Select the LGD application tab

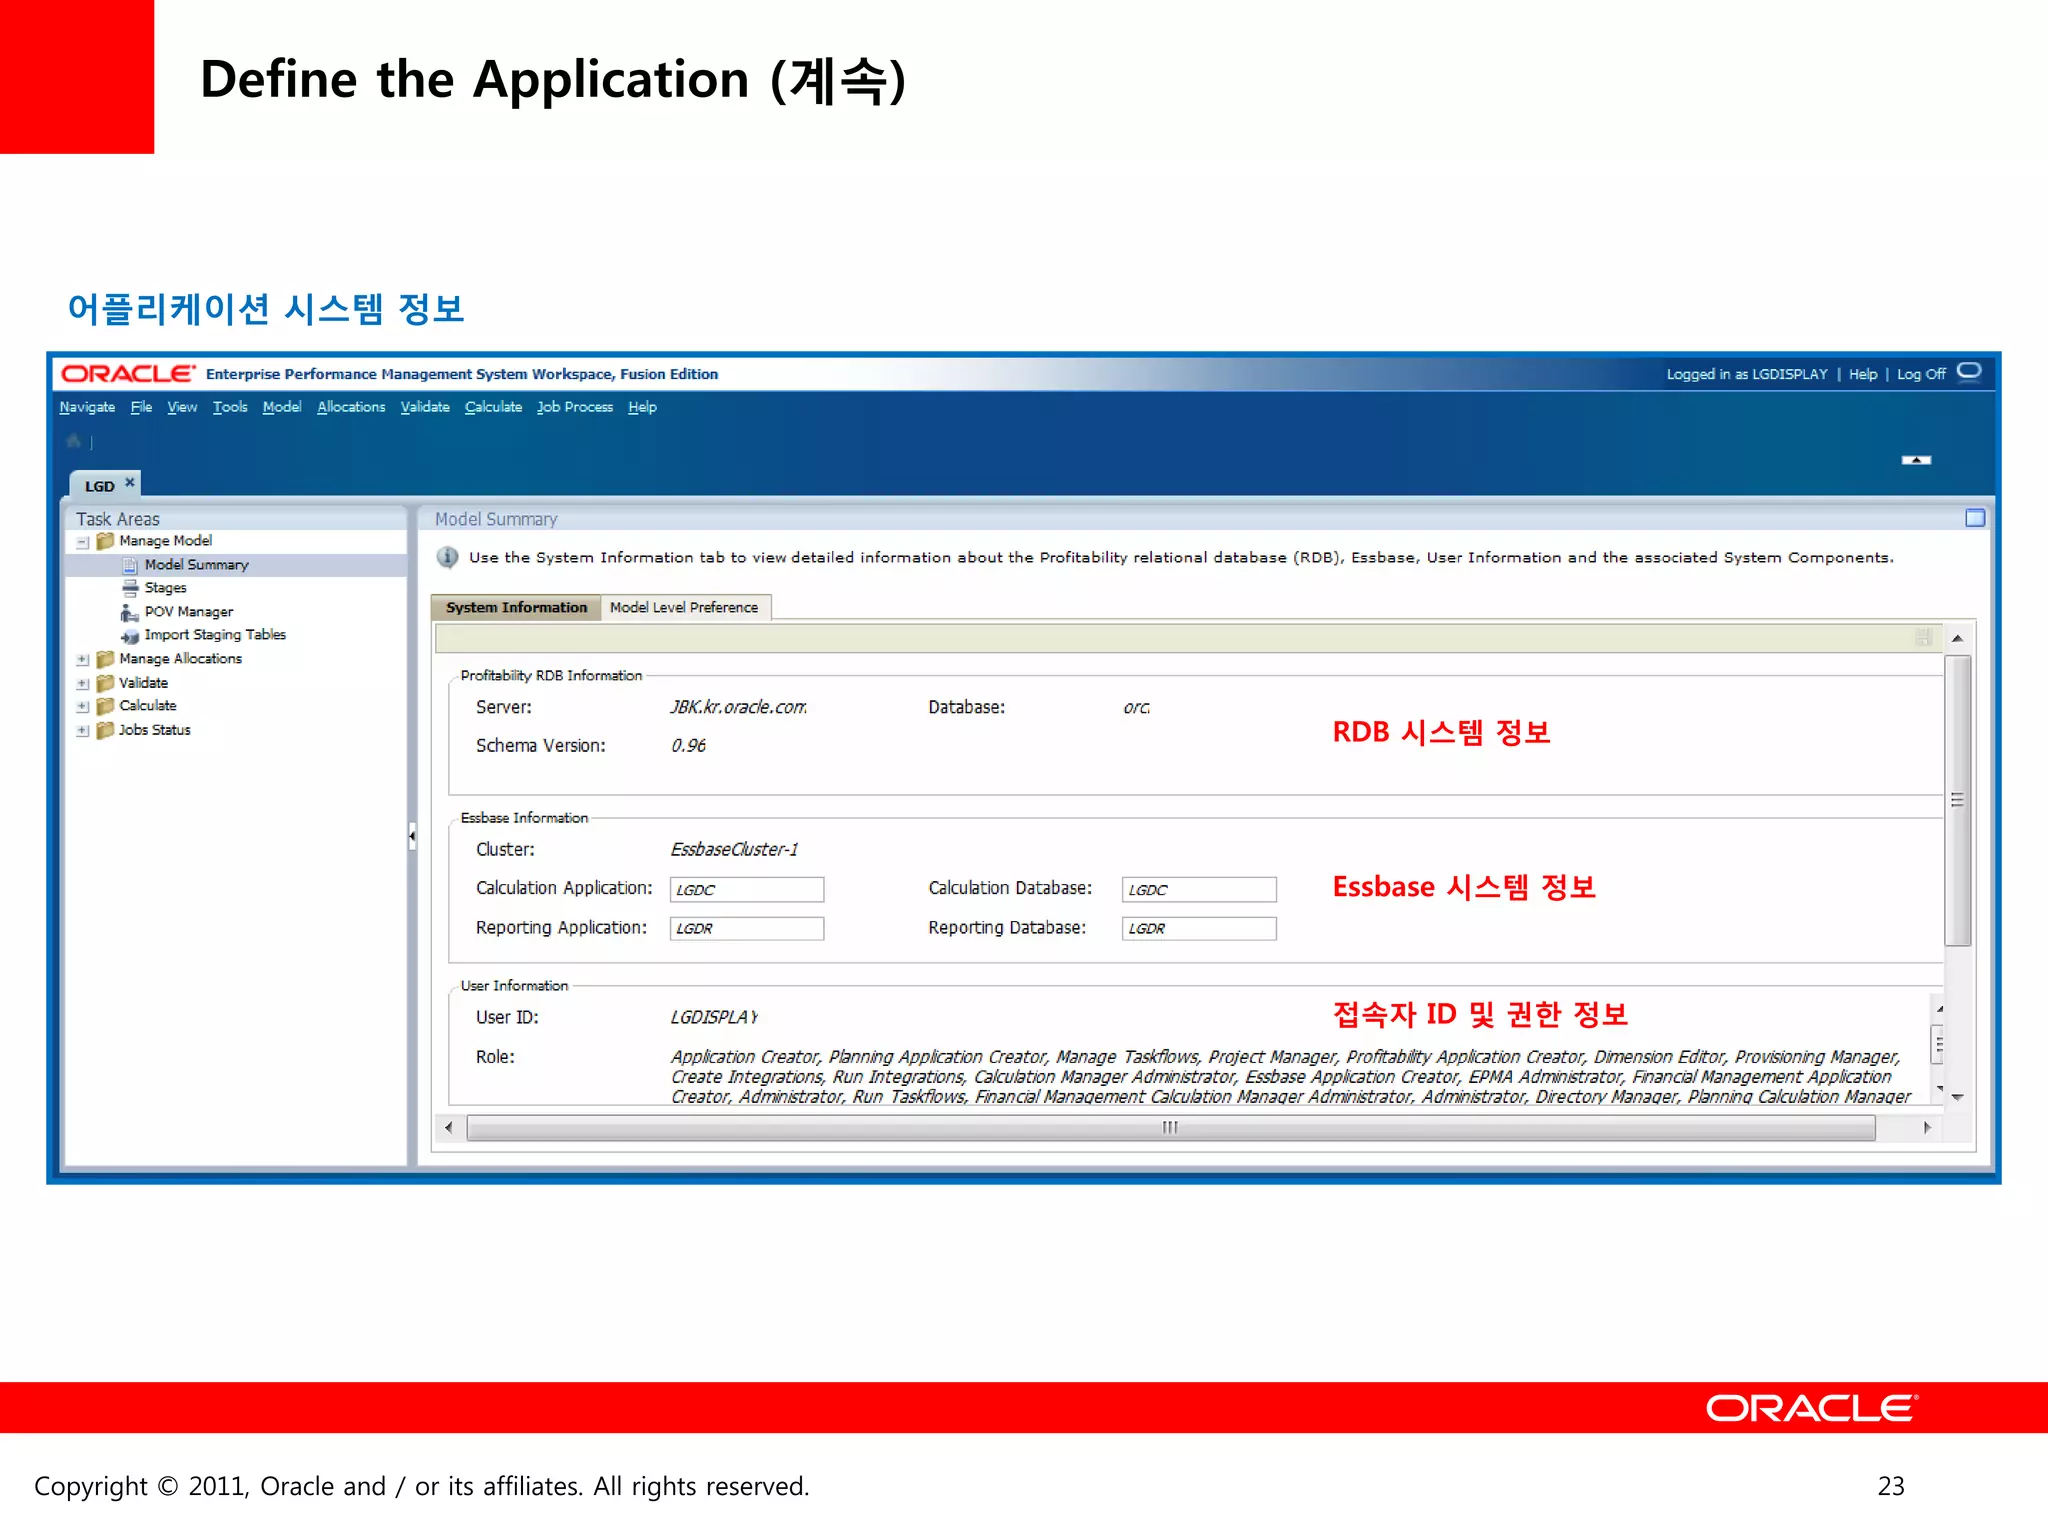[x=99, y=486]
